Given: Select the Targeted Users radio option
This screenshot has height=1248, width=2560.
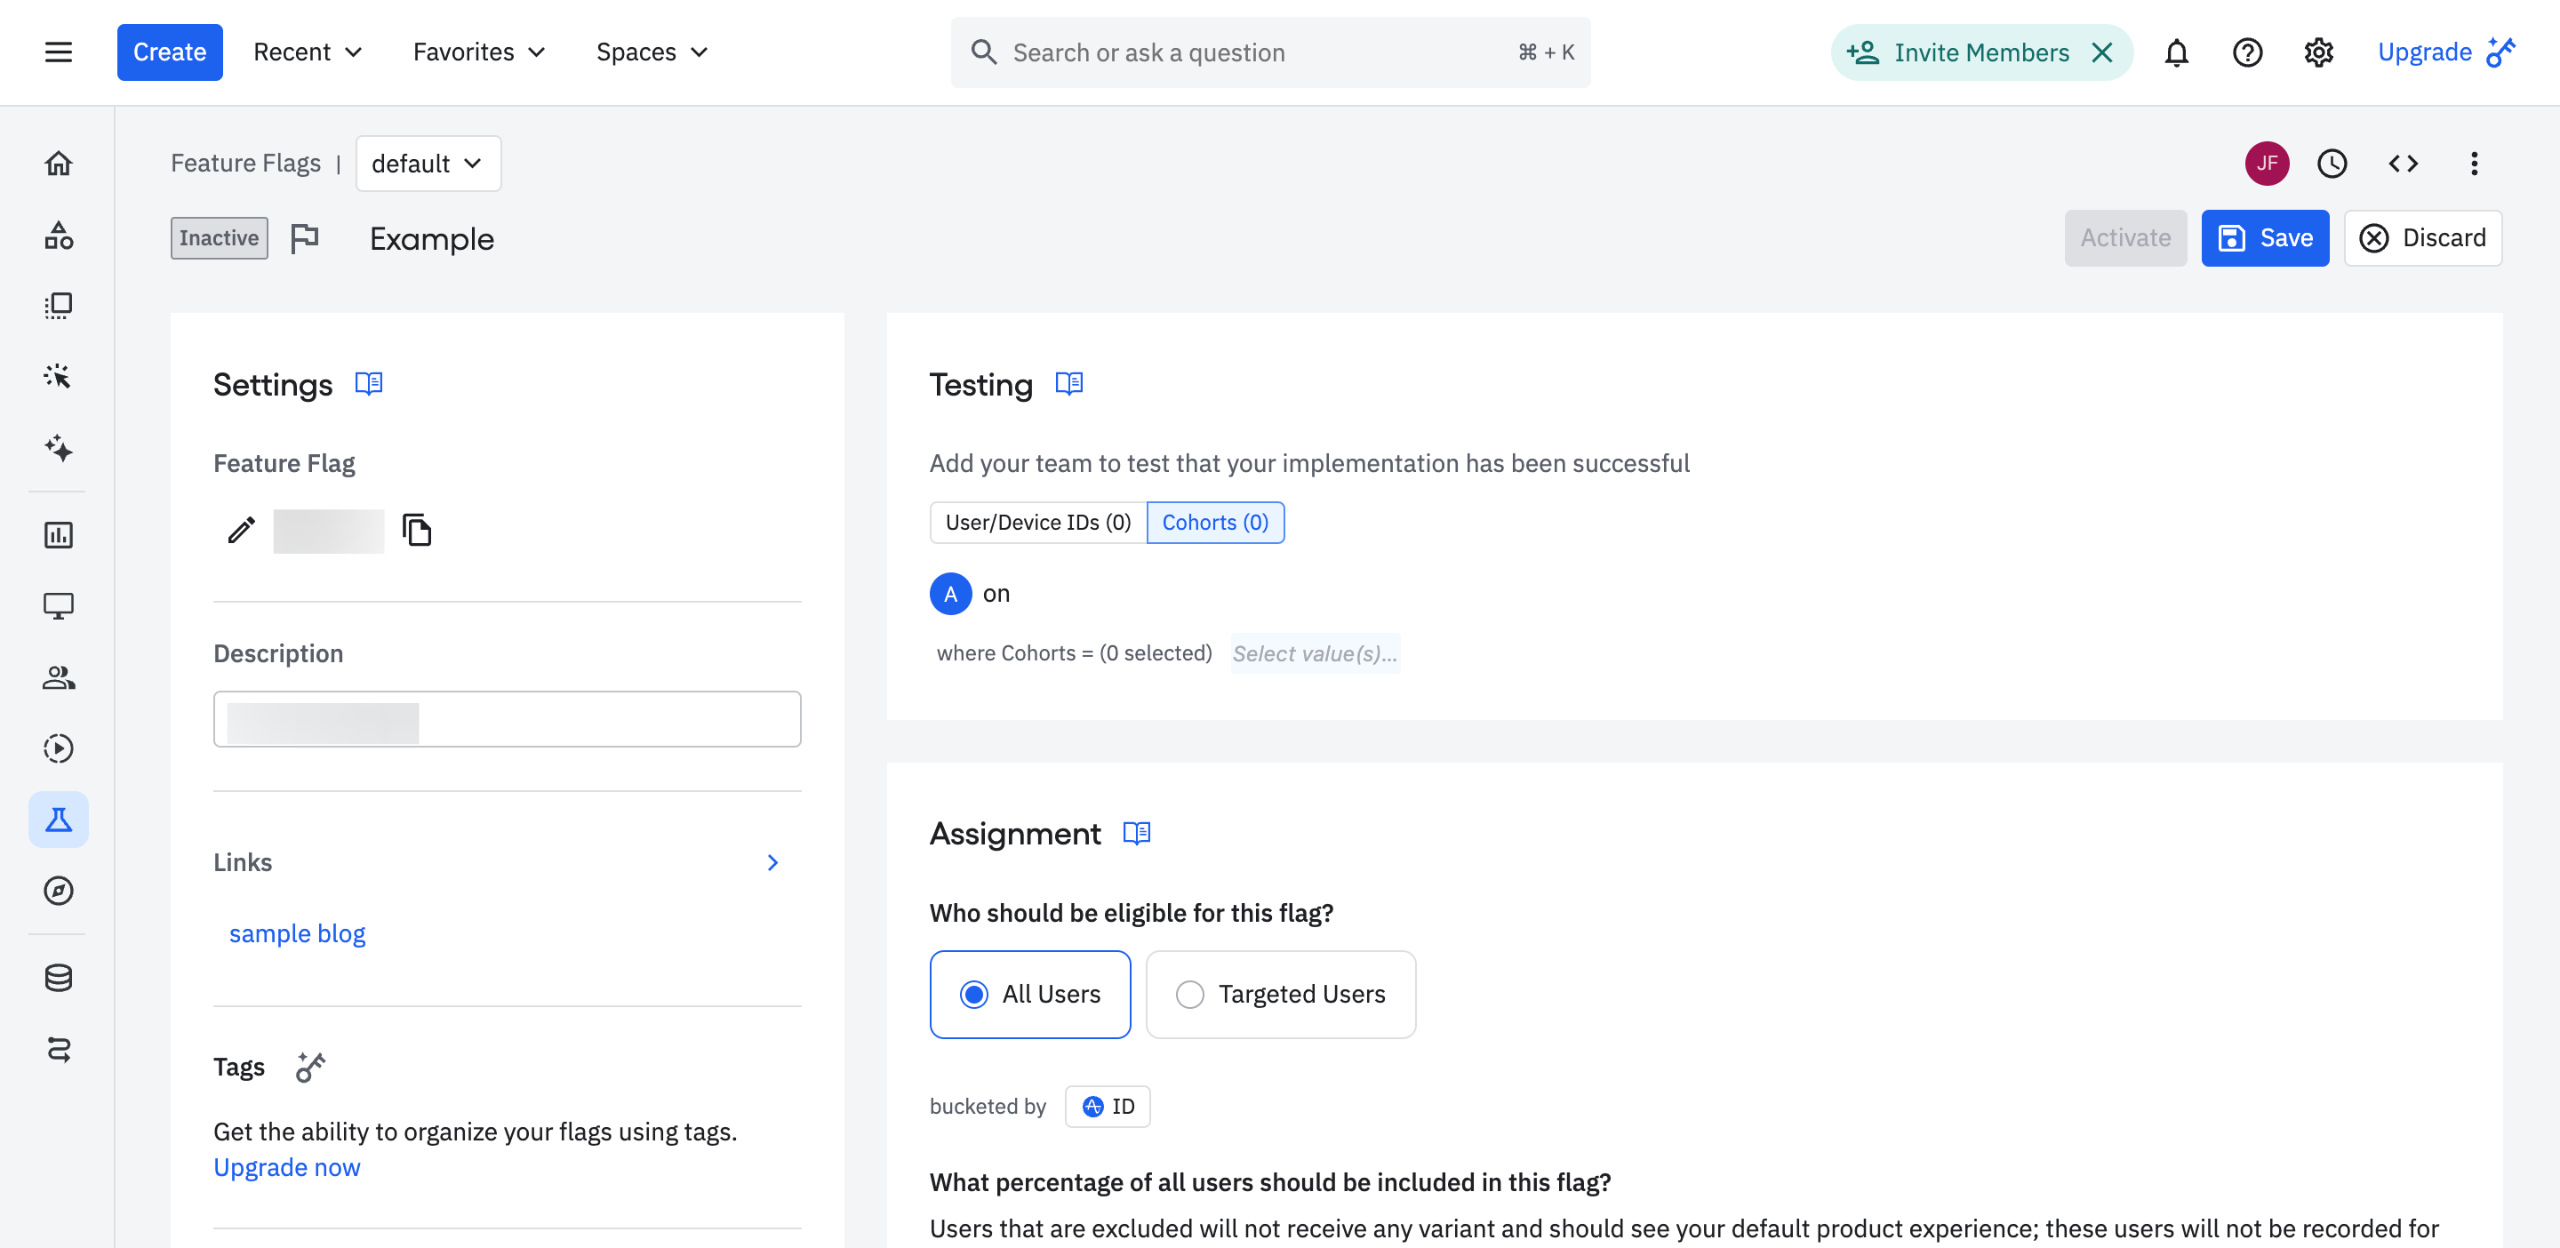Looking at the screenshot, I should [x=1190, y=994].
